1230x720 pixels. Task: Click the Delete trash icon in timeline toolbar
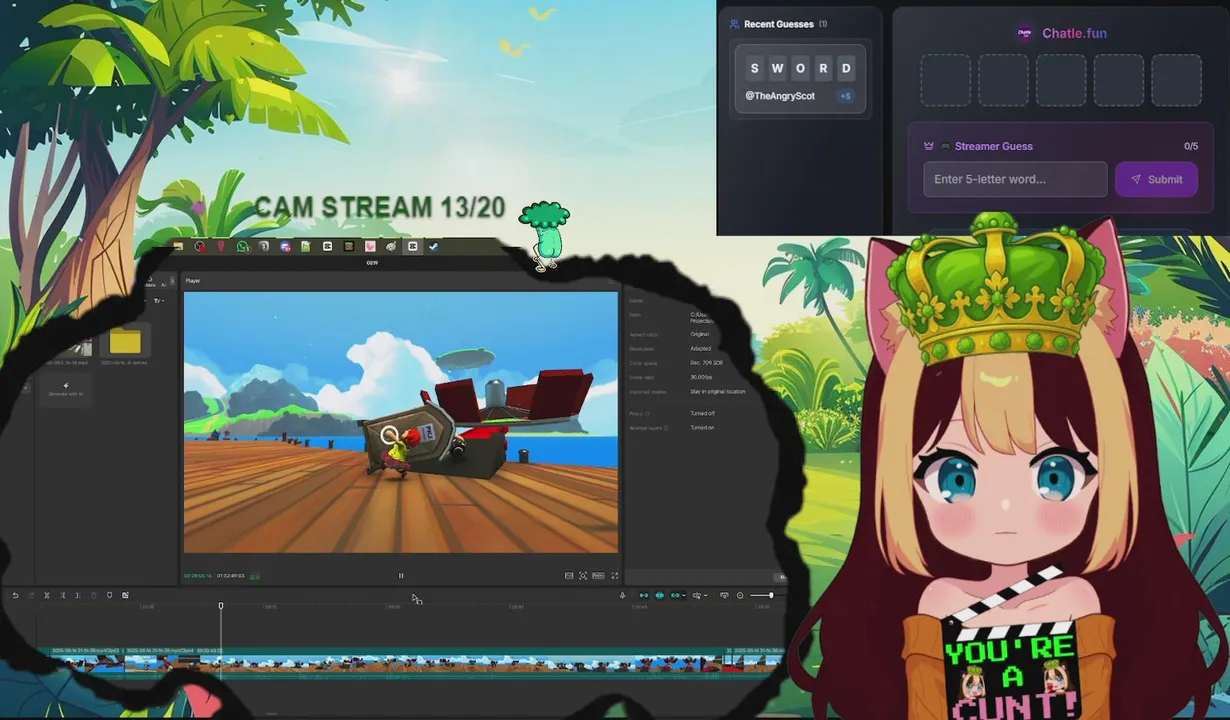(94, 595)
